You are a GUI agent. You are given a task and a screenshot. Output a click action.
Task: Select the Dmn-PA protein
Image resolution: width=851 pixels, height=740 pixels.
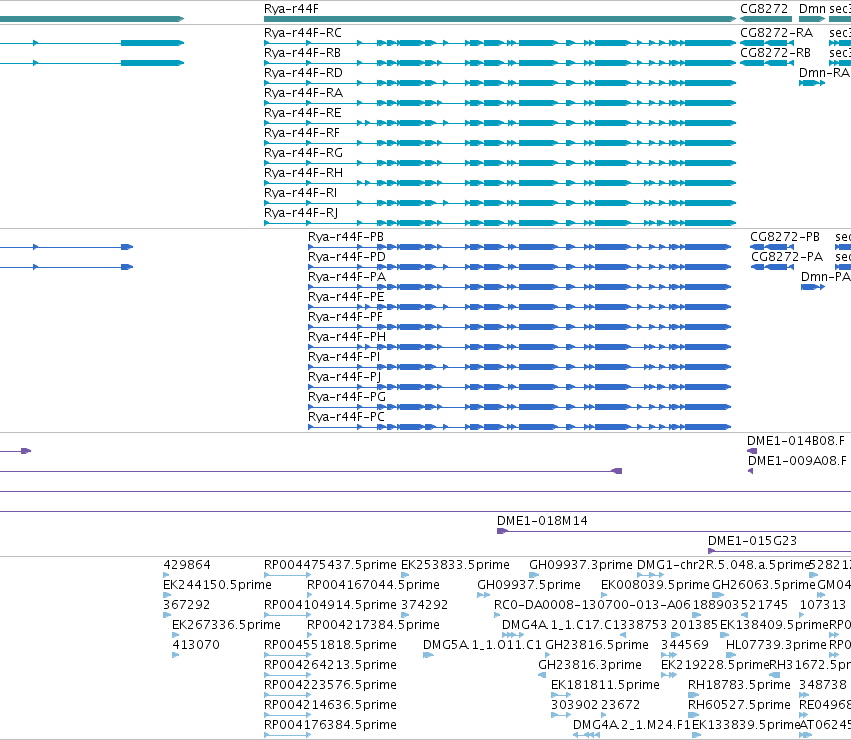tap(825, 277)
